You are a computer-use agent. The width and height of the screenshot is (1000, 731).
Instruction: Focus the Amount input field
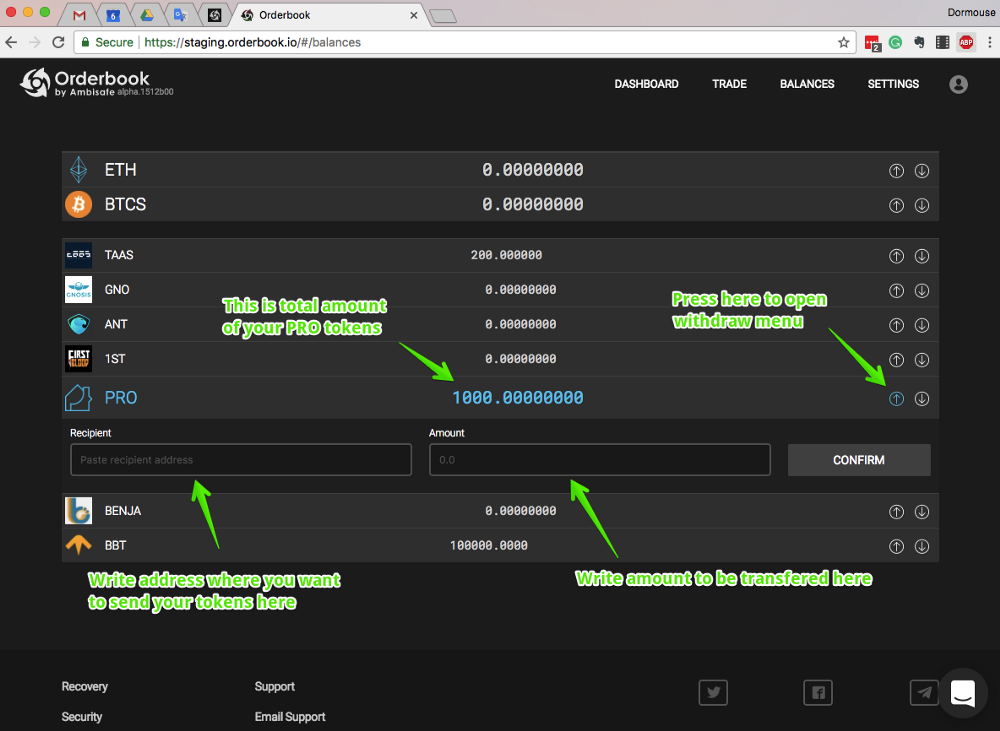(x=599, y=460)
